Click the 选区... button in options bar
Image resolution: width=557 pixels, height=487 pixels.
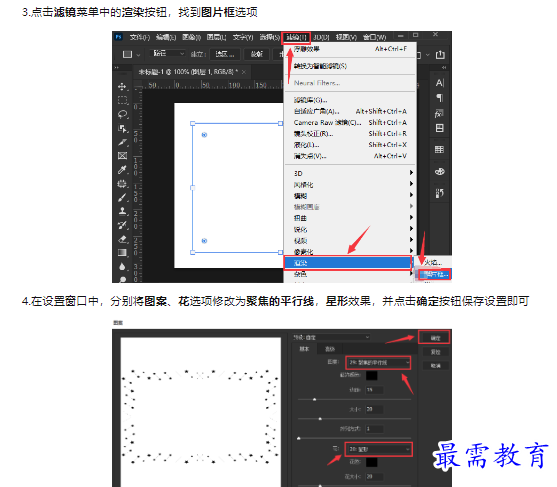(225, 54)
